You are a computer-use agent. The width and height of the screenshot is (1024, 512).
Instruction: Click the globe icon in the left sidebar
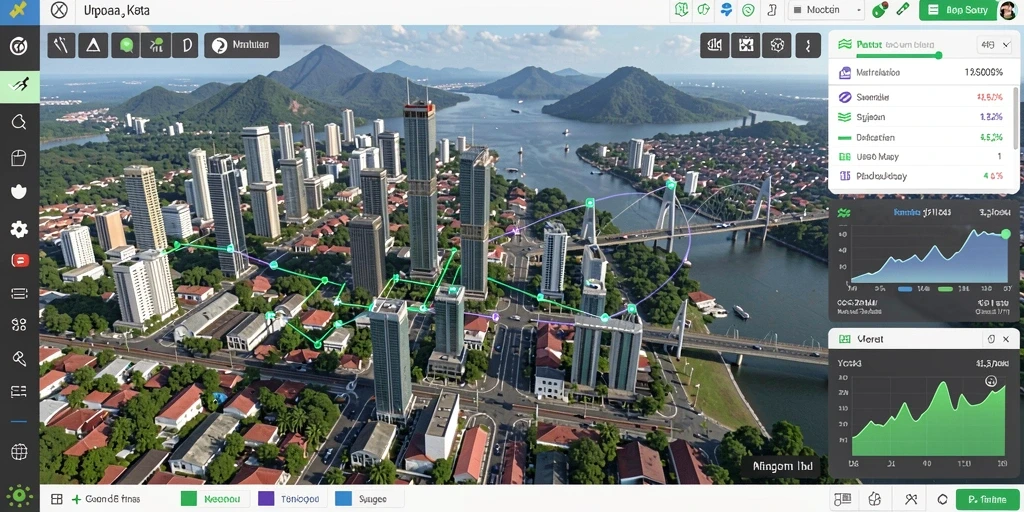(x=19, y=451)
